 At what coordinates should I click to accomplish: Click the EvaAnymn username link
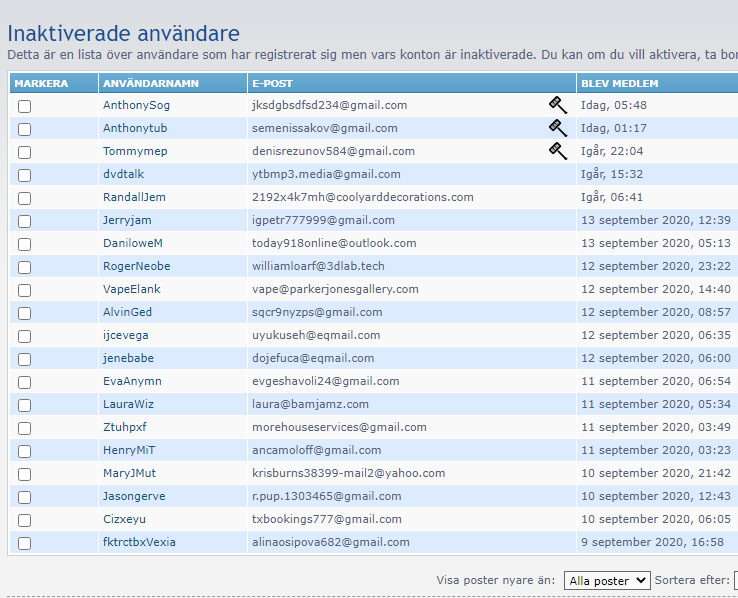132,381
